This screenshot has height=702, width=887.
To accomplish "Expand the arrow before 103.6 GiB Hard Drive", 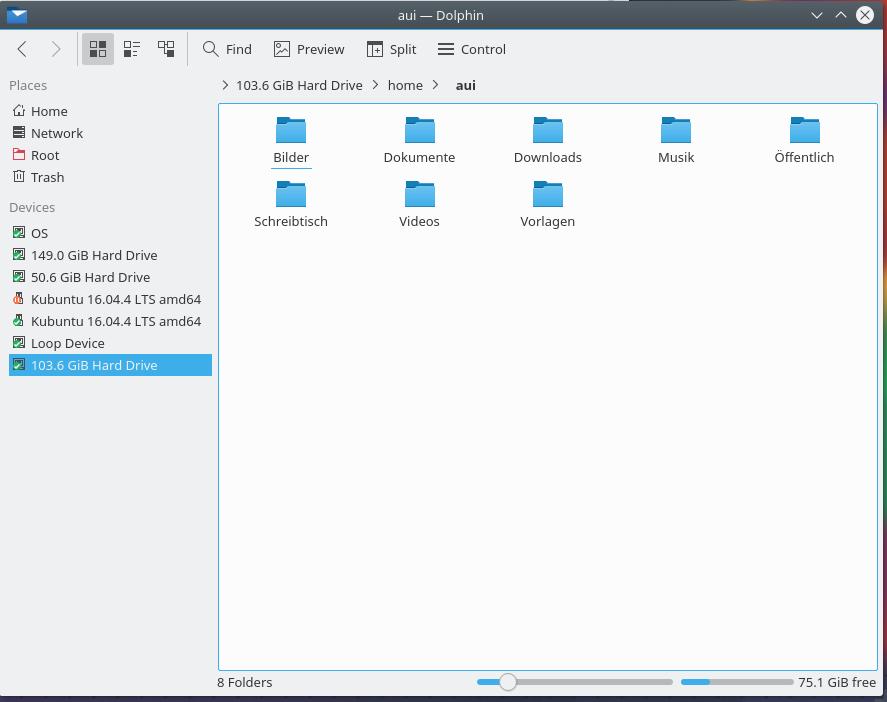I will click(225, 85).
